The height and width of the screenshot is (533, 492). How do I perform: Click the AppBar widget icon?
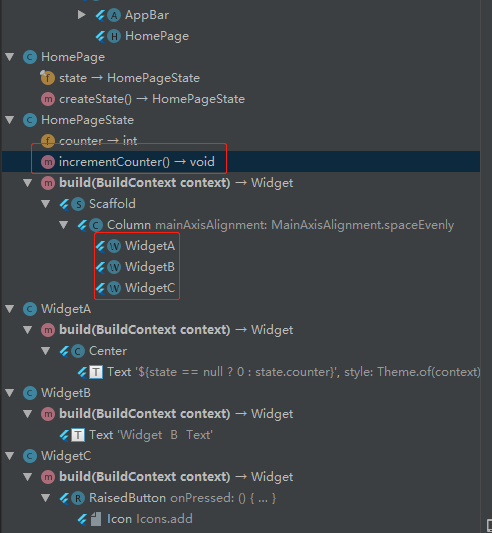114,15
